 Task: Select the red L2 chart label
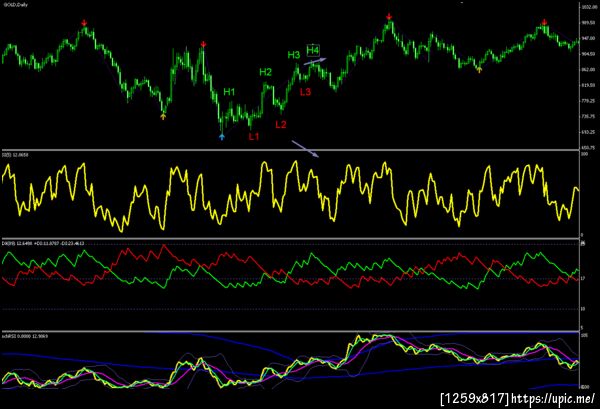[281, 124]
